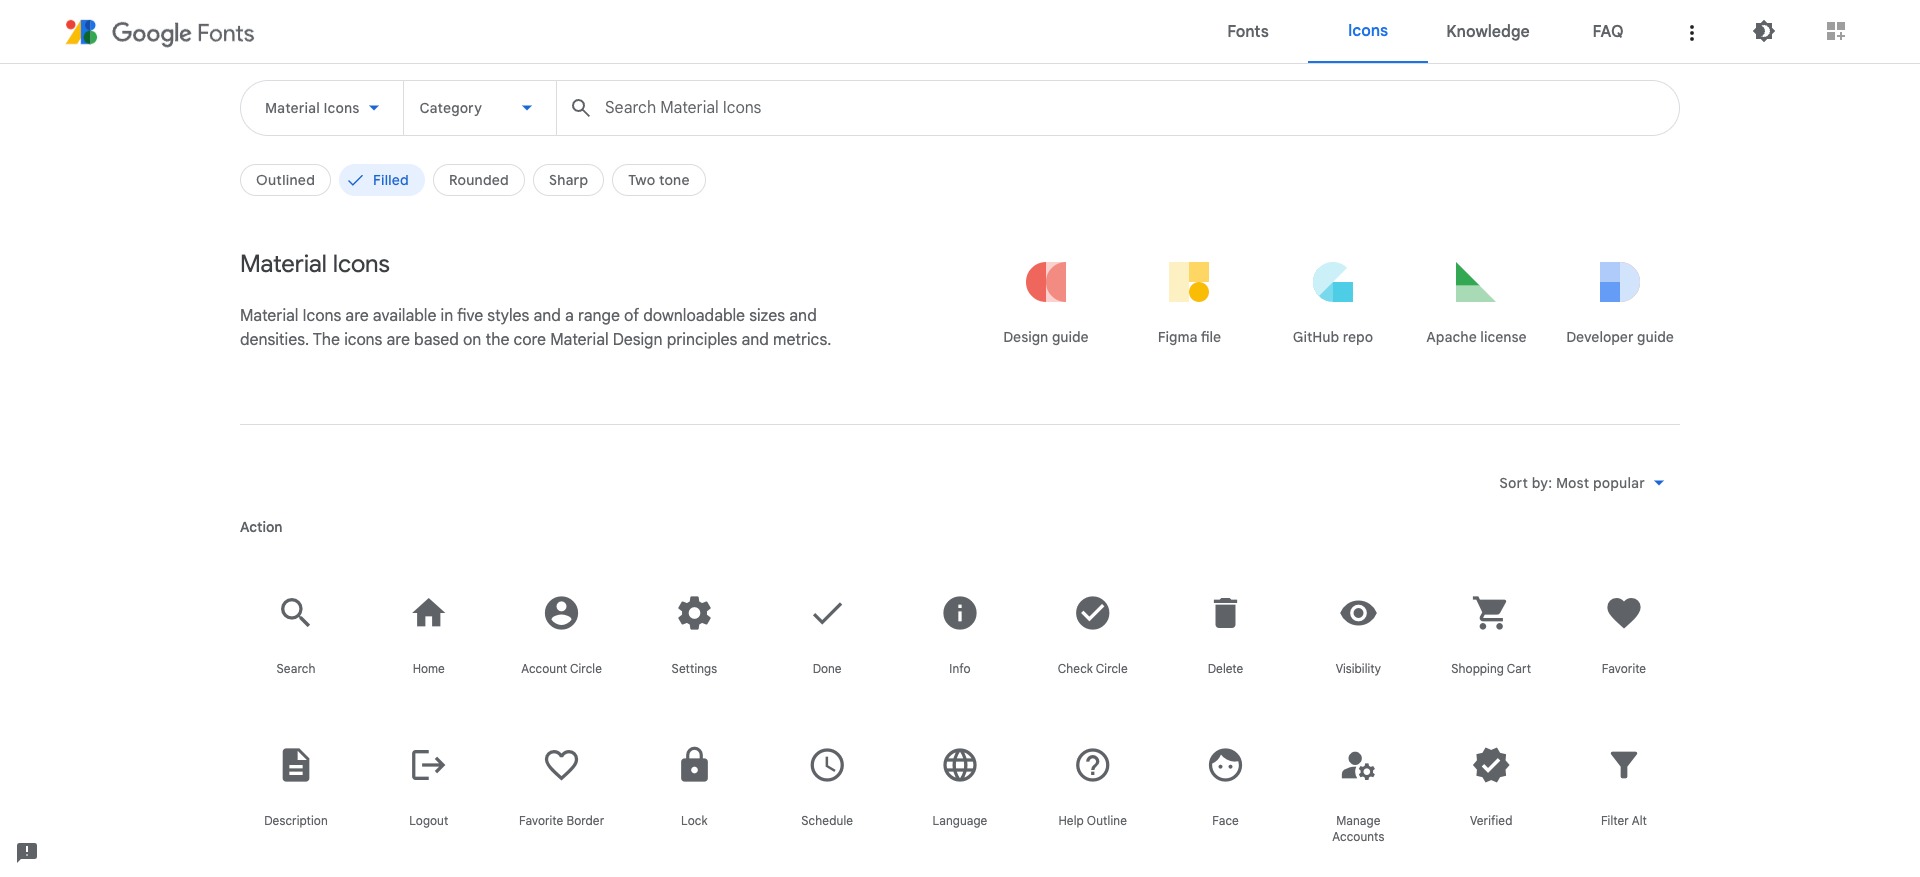The width and height of the screenshot is (1920, 877).
Task: Enable the Sharp style chip
Action: (x=568, y=180)
